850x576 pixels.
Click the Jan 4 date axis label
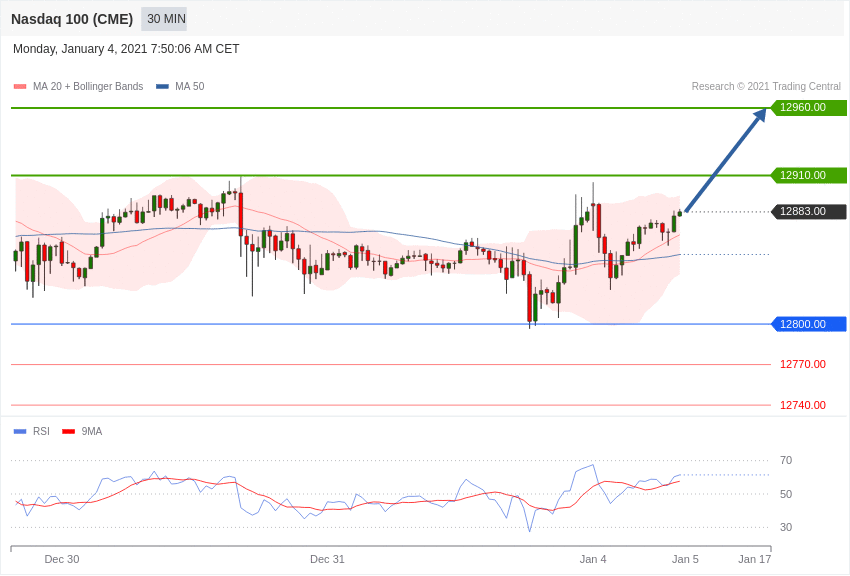[x=593, y=559]
